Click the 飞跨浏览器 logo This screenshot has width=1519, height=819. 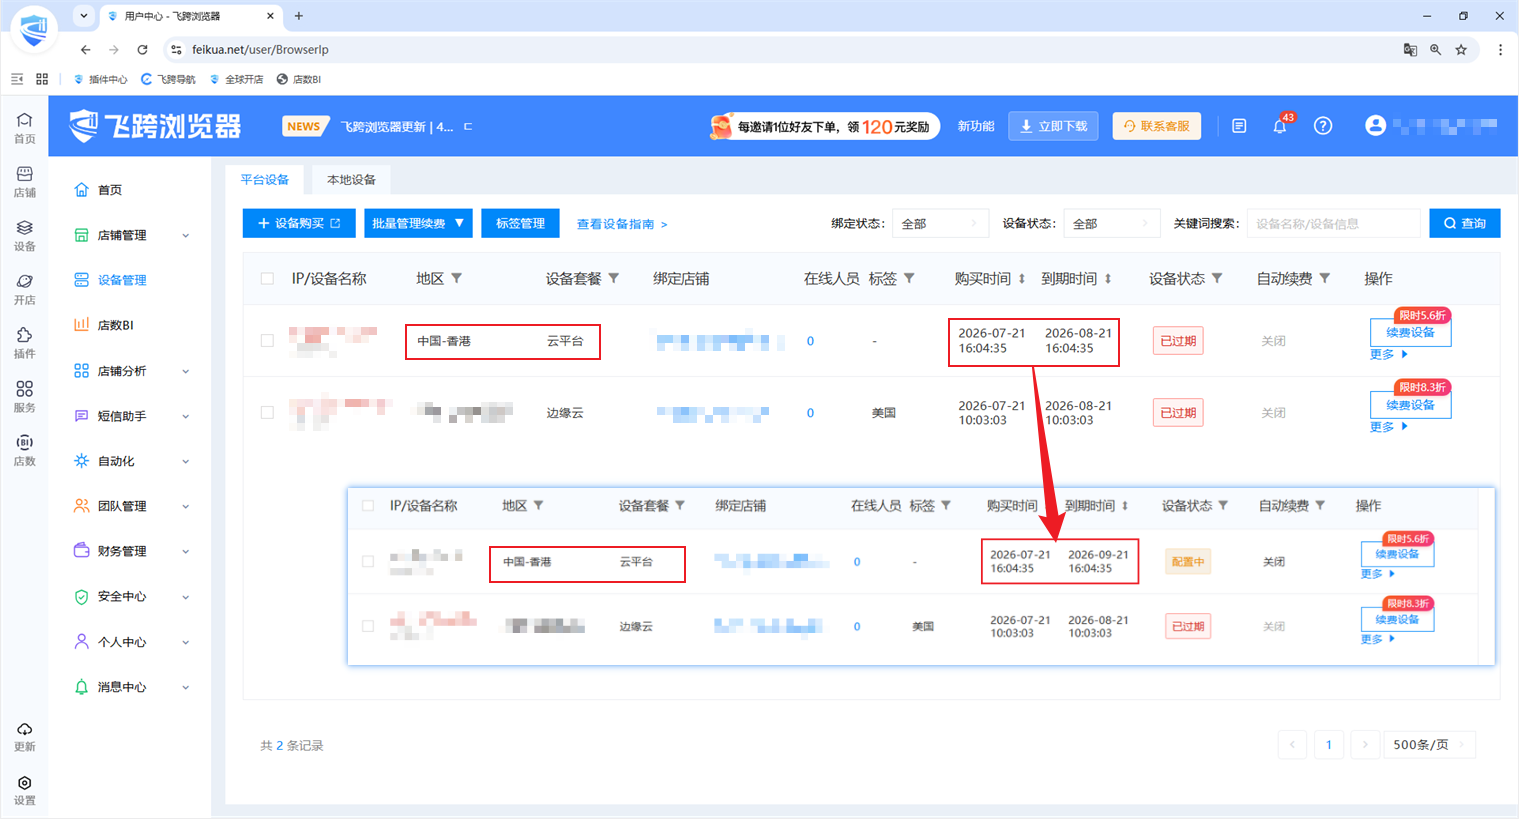point(156,126)
